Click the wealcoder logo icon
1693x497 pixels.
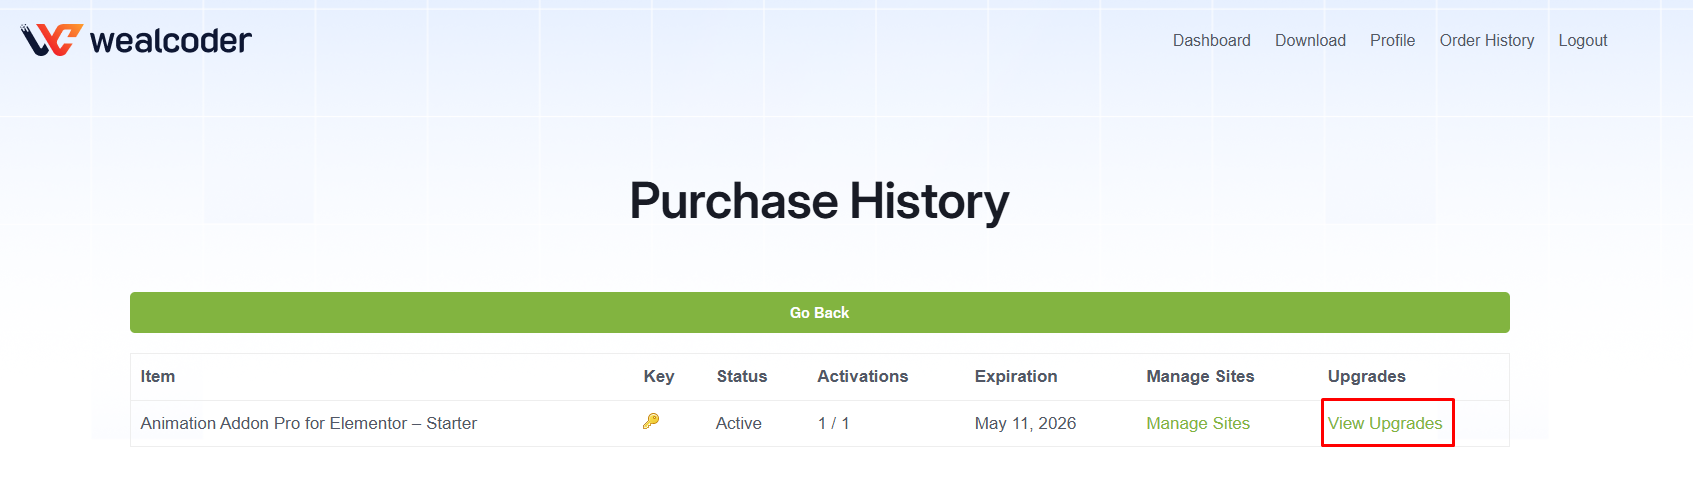click(51, 40)
